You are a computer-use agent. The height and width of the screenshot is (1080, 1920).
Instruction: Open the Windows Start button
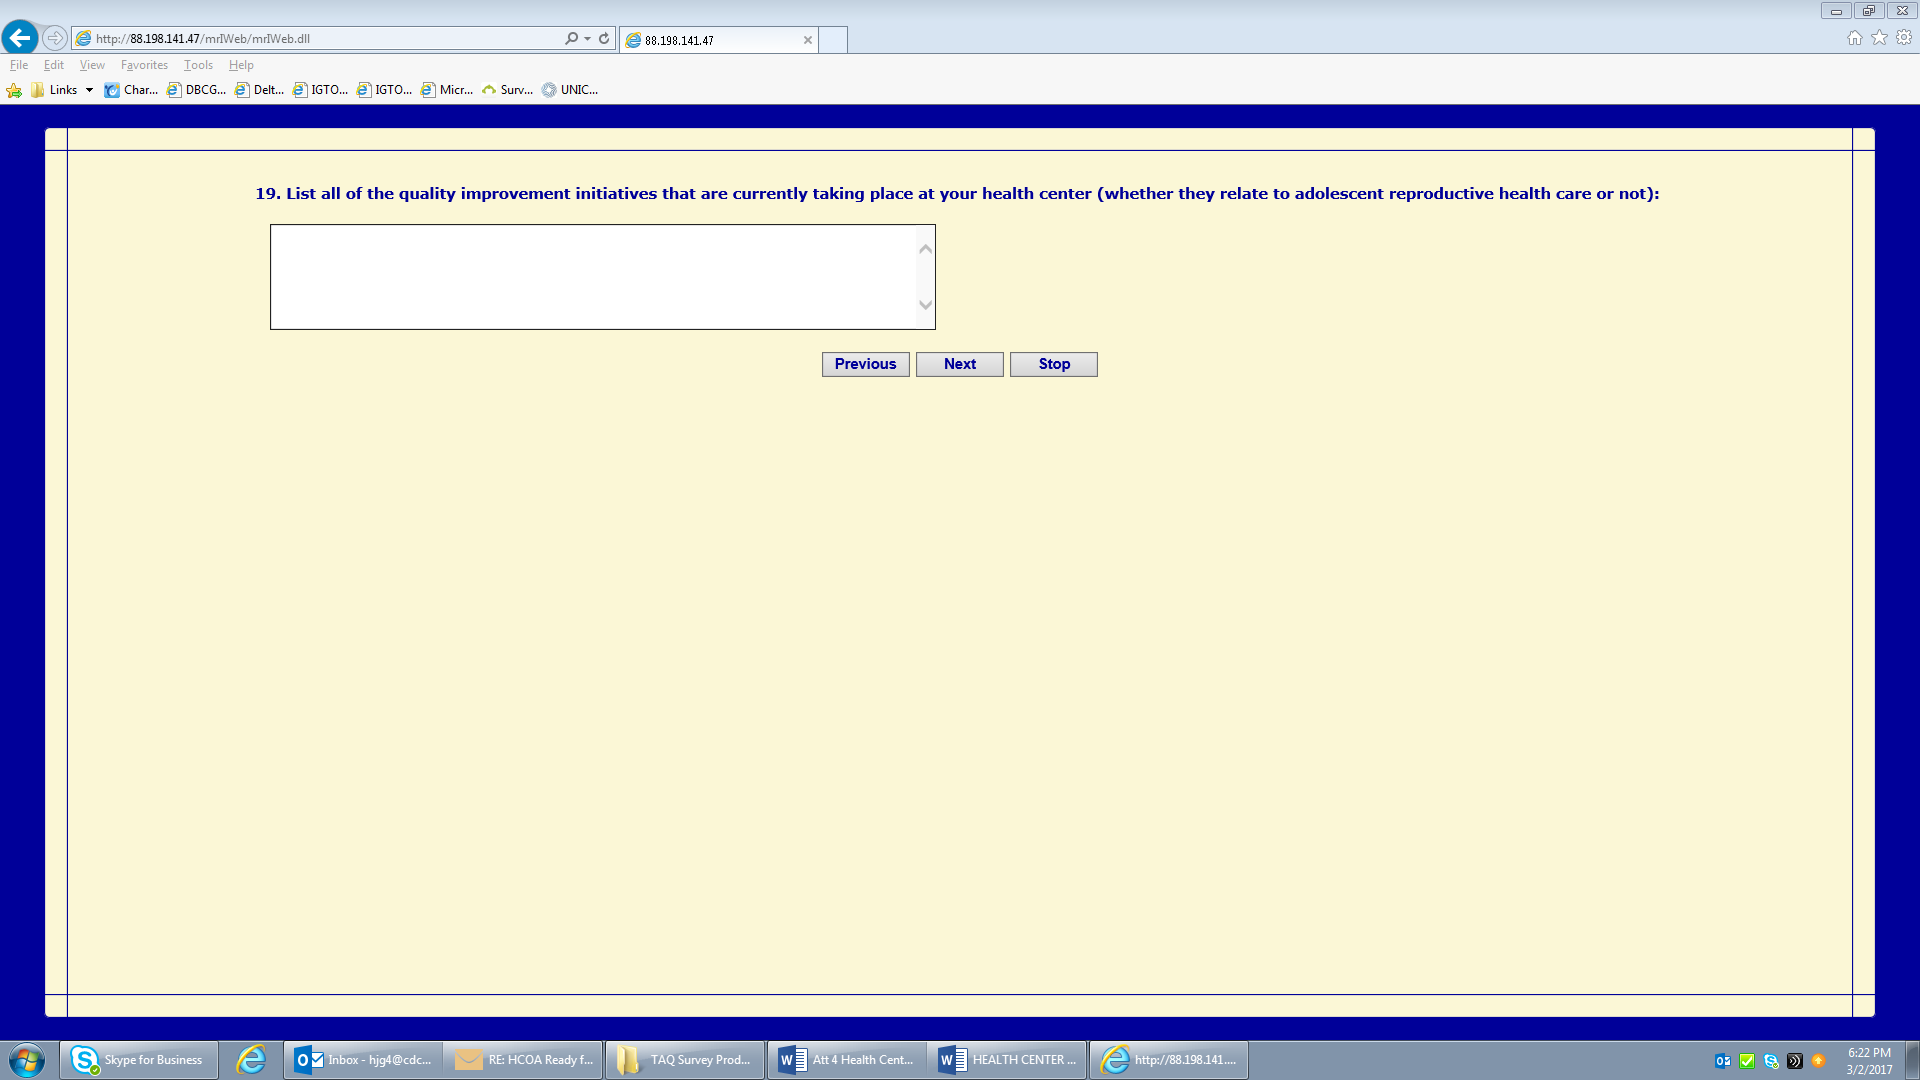click(27, 1060)
